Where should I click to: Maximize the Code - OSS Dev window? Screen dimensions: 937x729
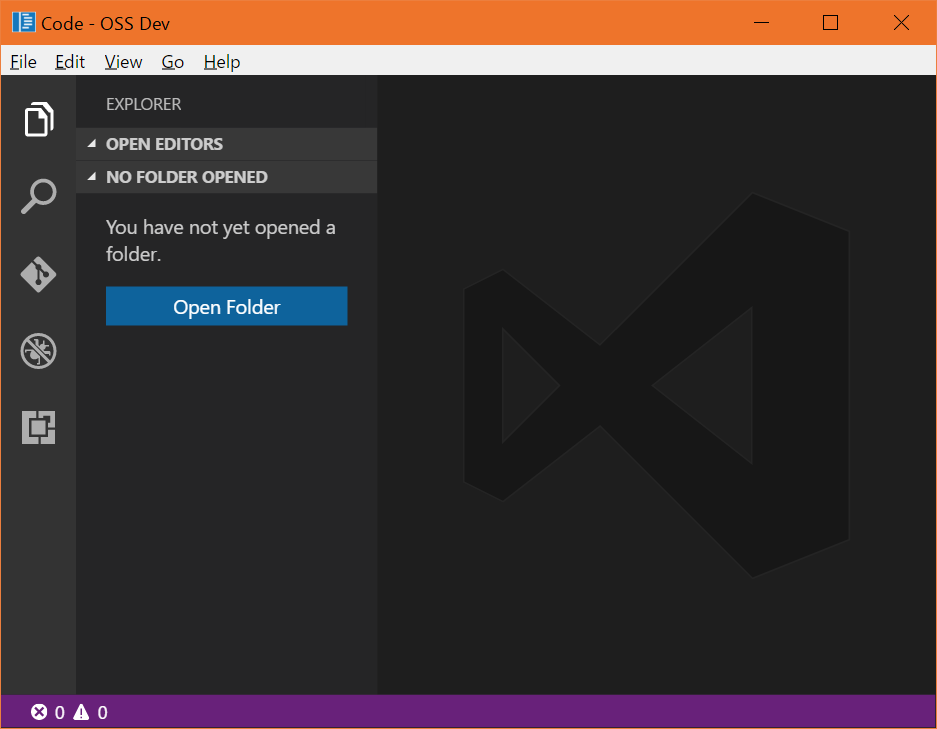(x=831, y=23)
